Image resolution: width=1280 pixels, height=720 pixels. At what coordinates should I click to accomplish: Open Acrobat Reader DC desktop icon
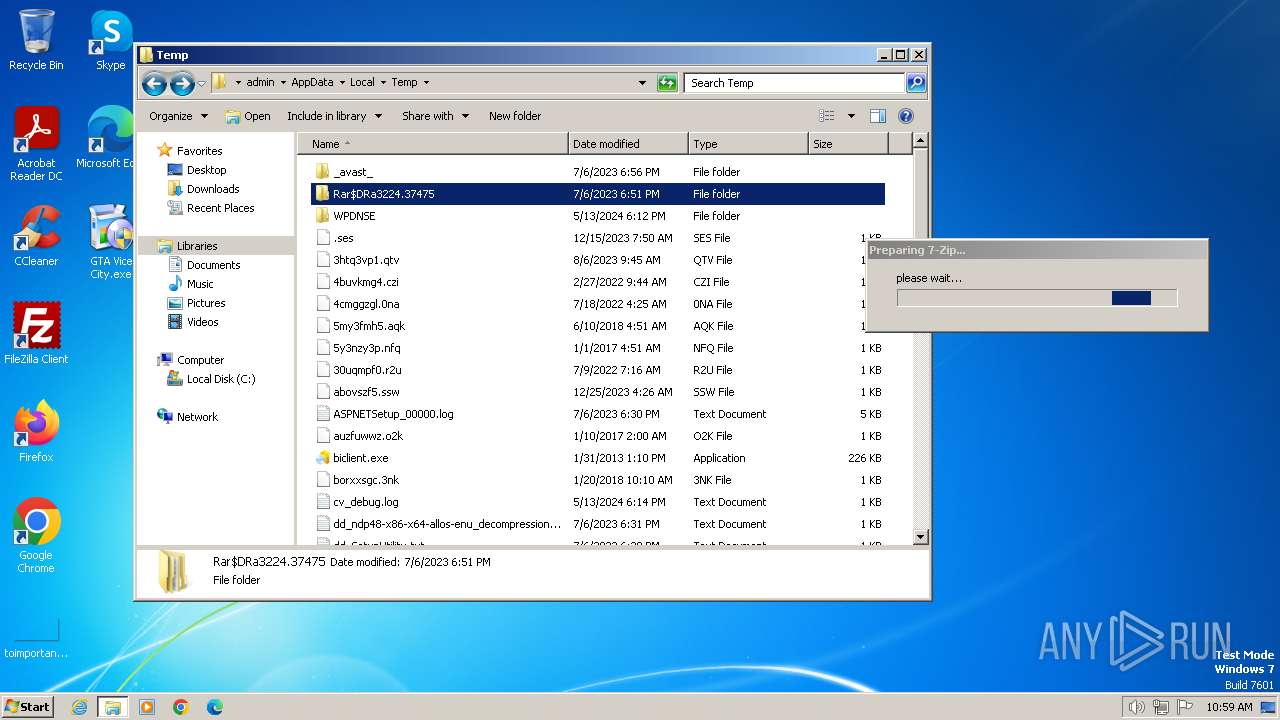[x=36, y=143]
